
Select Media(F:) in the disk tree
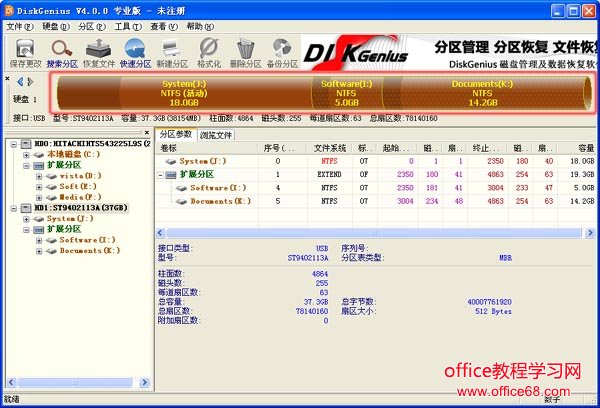pos(80,197)
